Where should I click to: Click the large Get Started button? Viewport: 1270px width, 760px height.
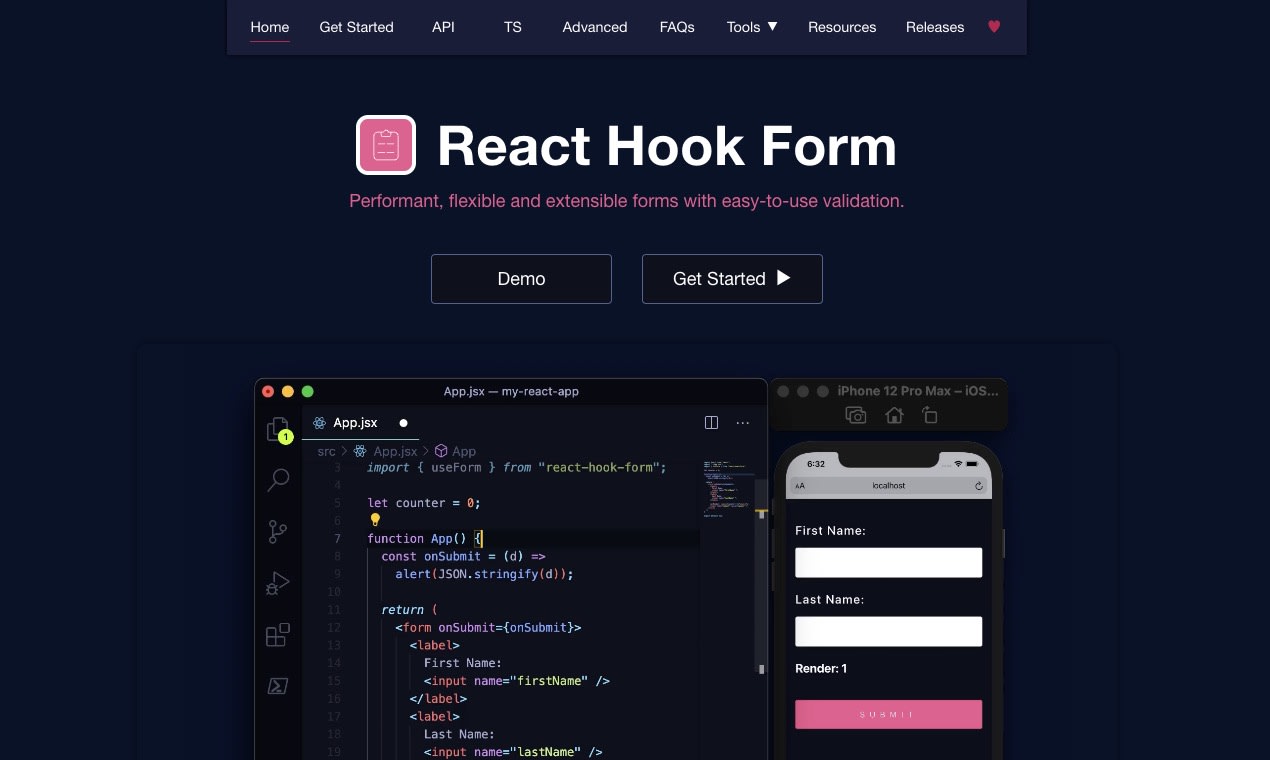[732, 279]
